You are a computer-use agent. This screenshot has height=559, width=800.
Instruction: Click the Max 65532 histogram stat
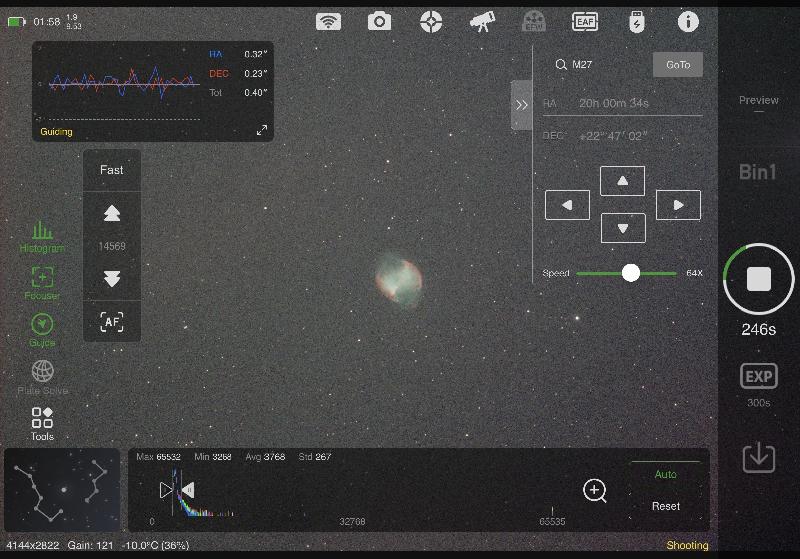(x=158, y=456)
